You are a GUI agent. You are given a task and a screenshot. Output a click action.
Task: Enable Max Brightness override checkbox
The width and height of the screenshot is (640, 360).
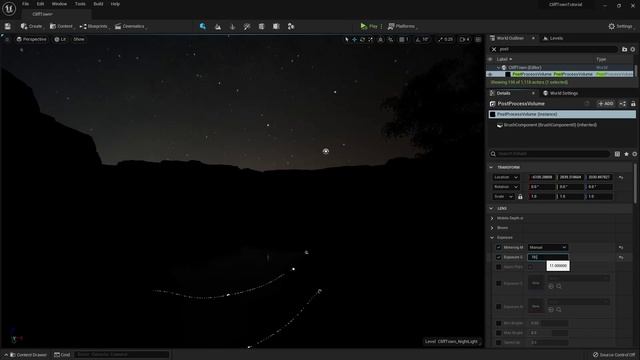[498, 333]
